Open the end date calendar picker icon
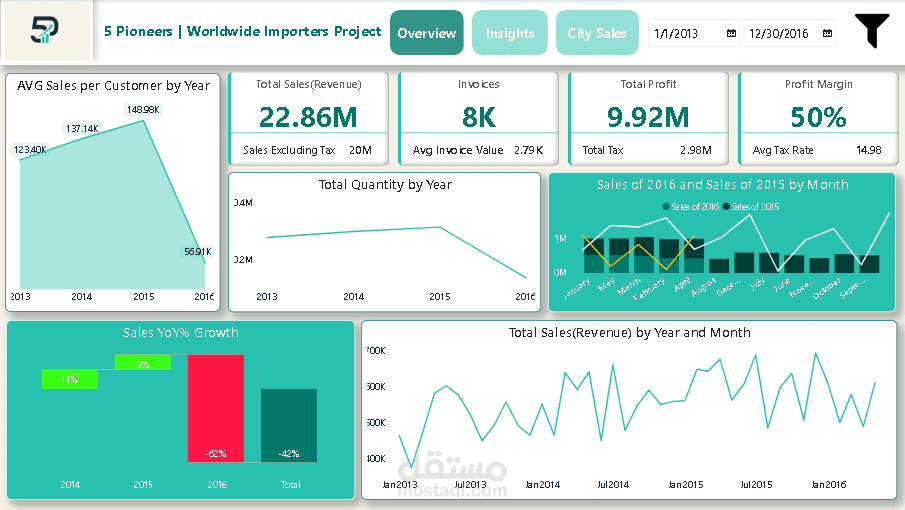This screenshot has width=905, height=510. click(827, 33)
